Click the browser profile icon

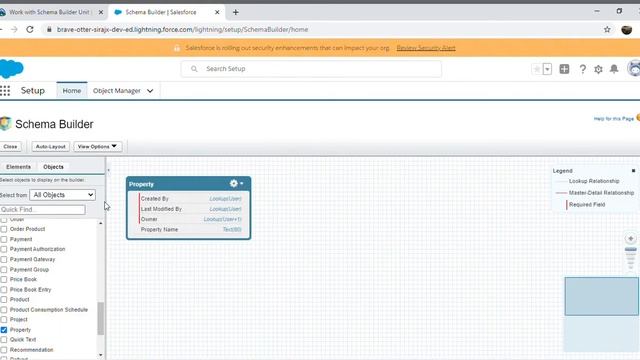pyautogui.click(x=627, y=29)
